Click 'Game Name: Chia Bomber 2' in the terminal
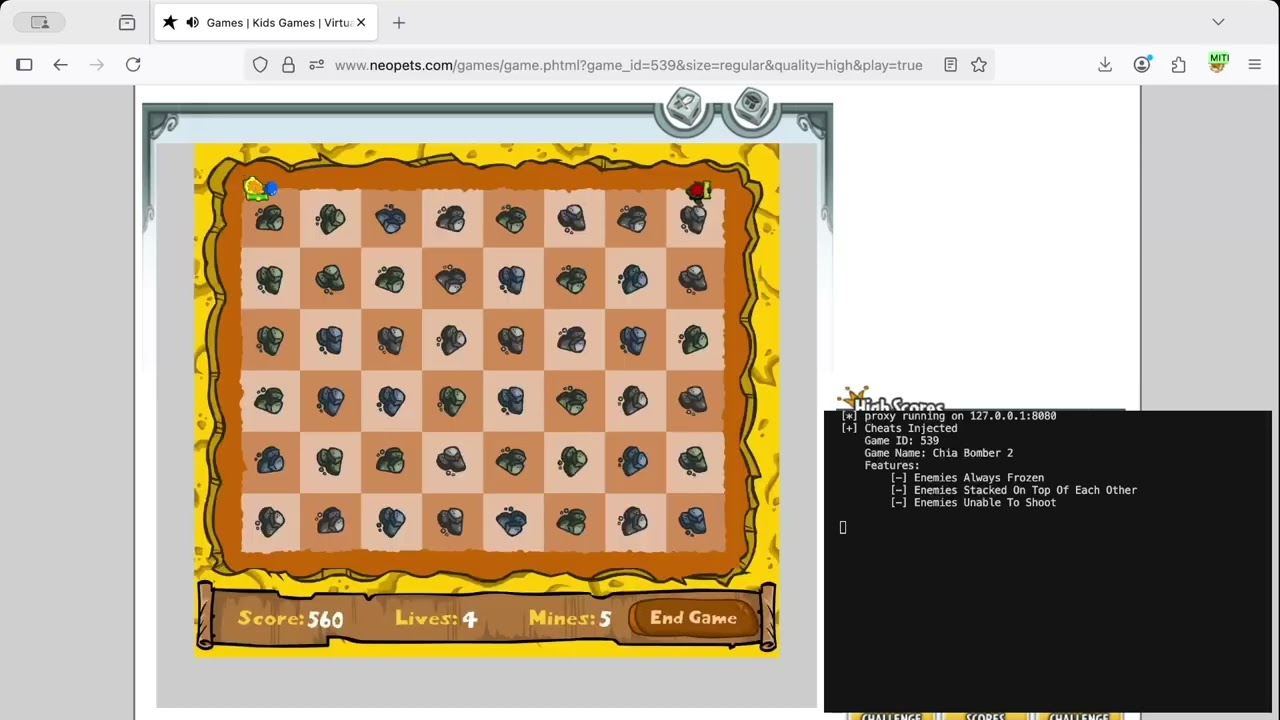This screenshot has width=1280, height=720. click(x=938, y=453)
